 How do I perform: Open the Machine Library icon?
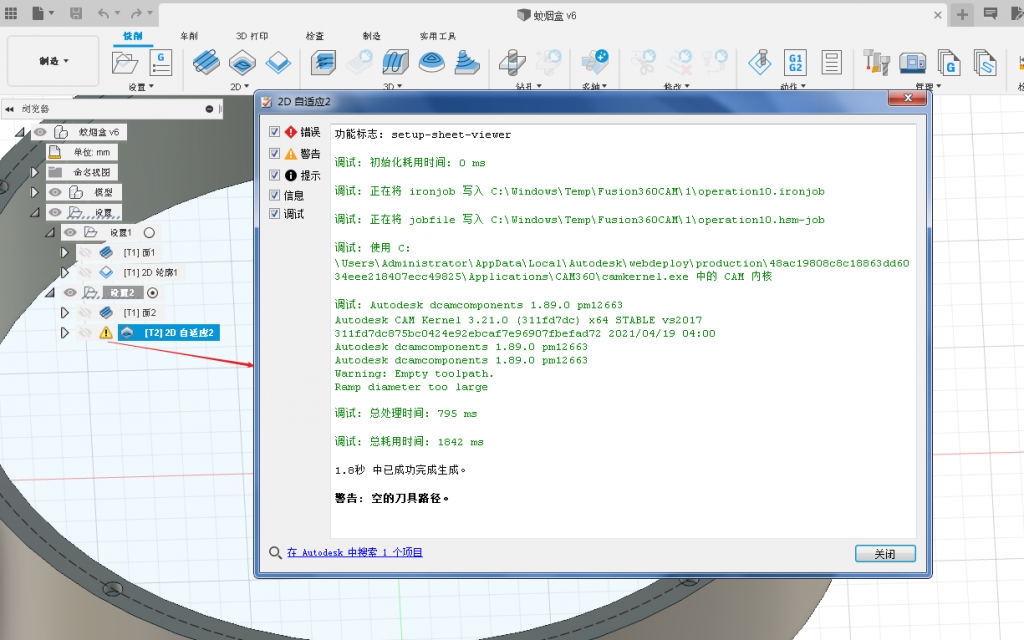click(x=912, y=63)
